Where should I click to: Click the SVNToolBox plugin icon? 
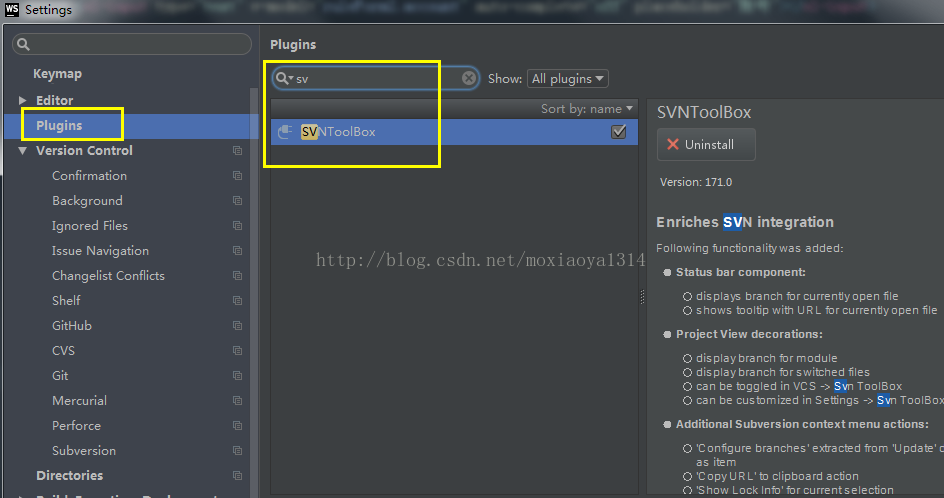tap(285, 132)
